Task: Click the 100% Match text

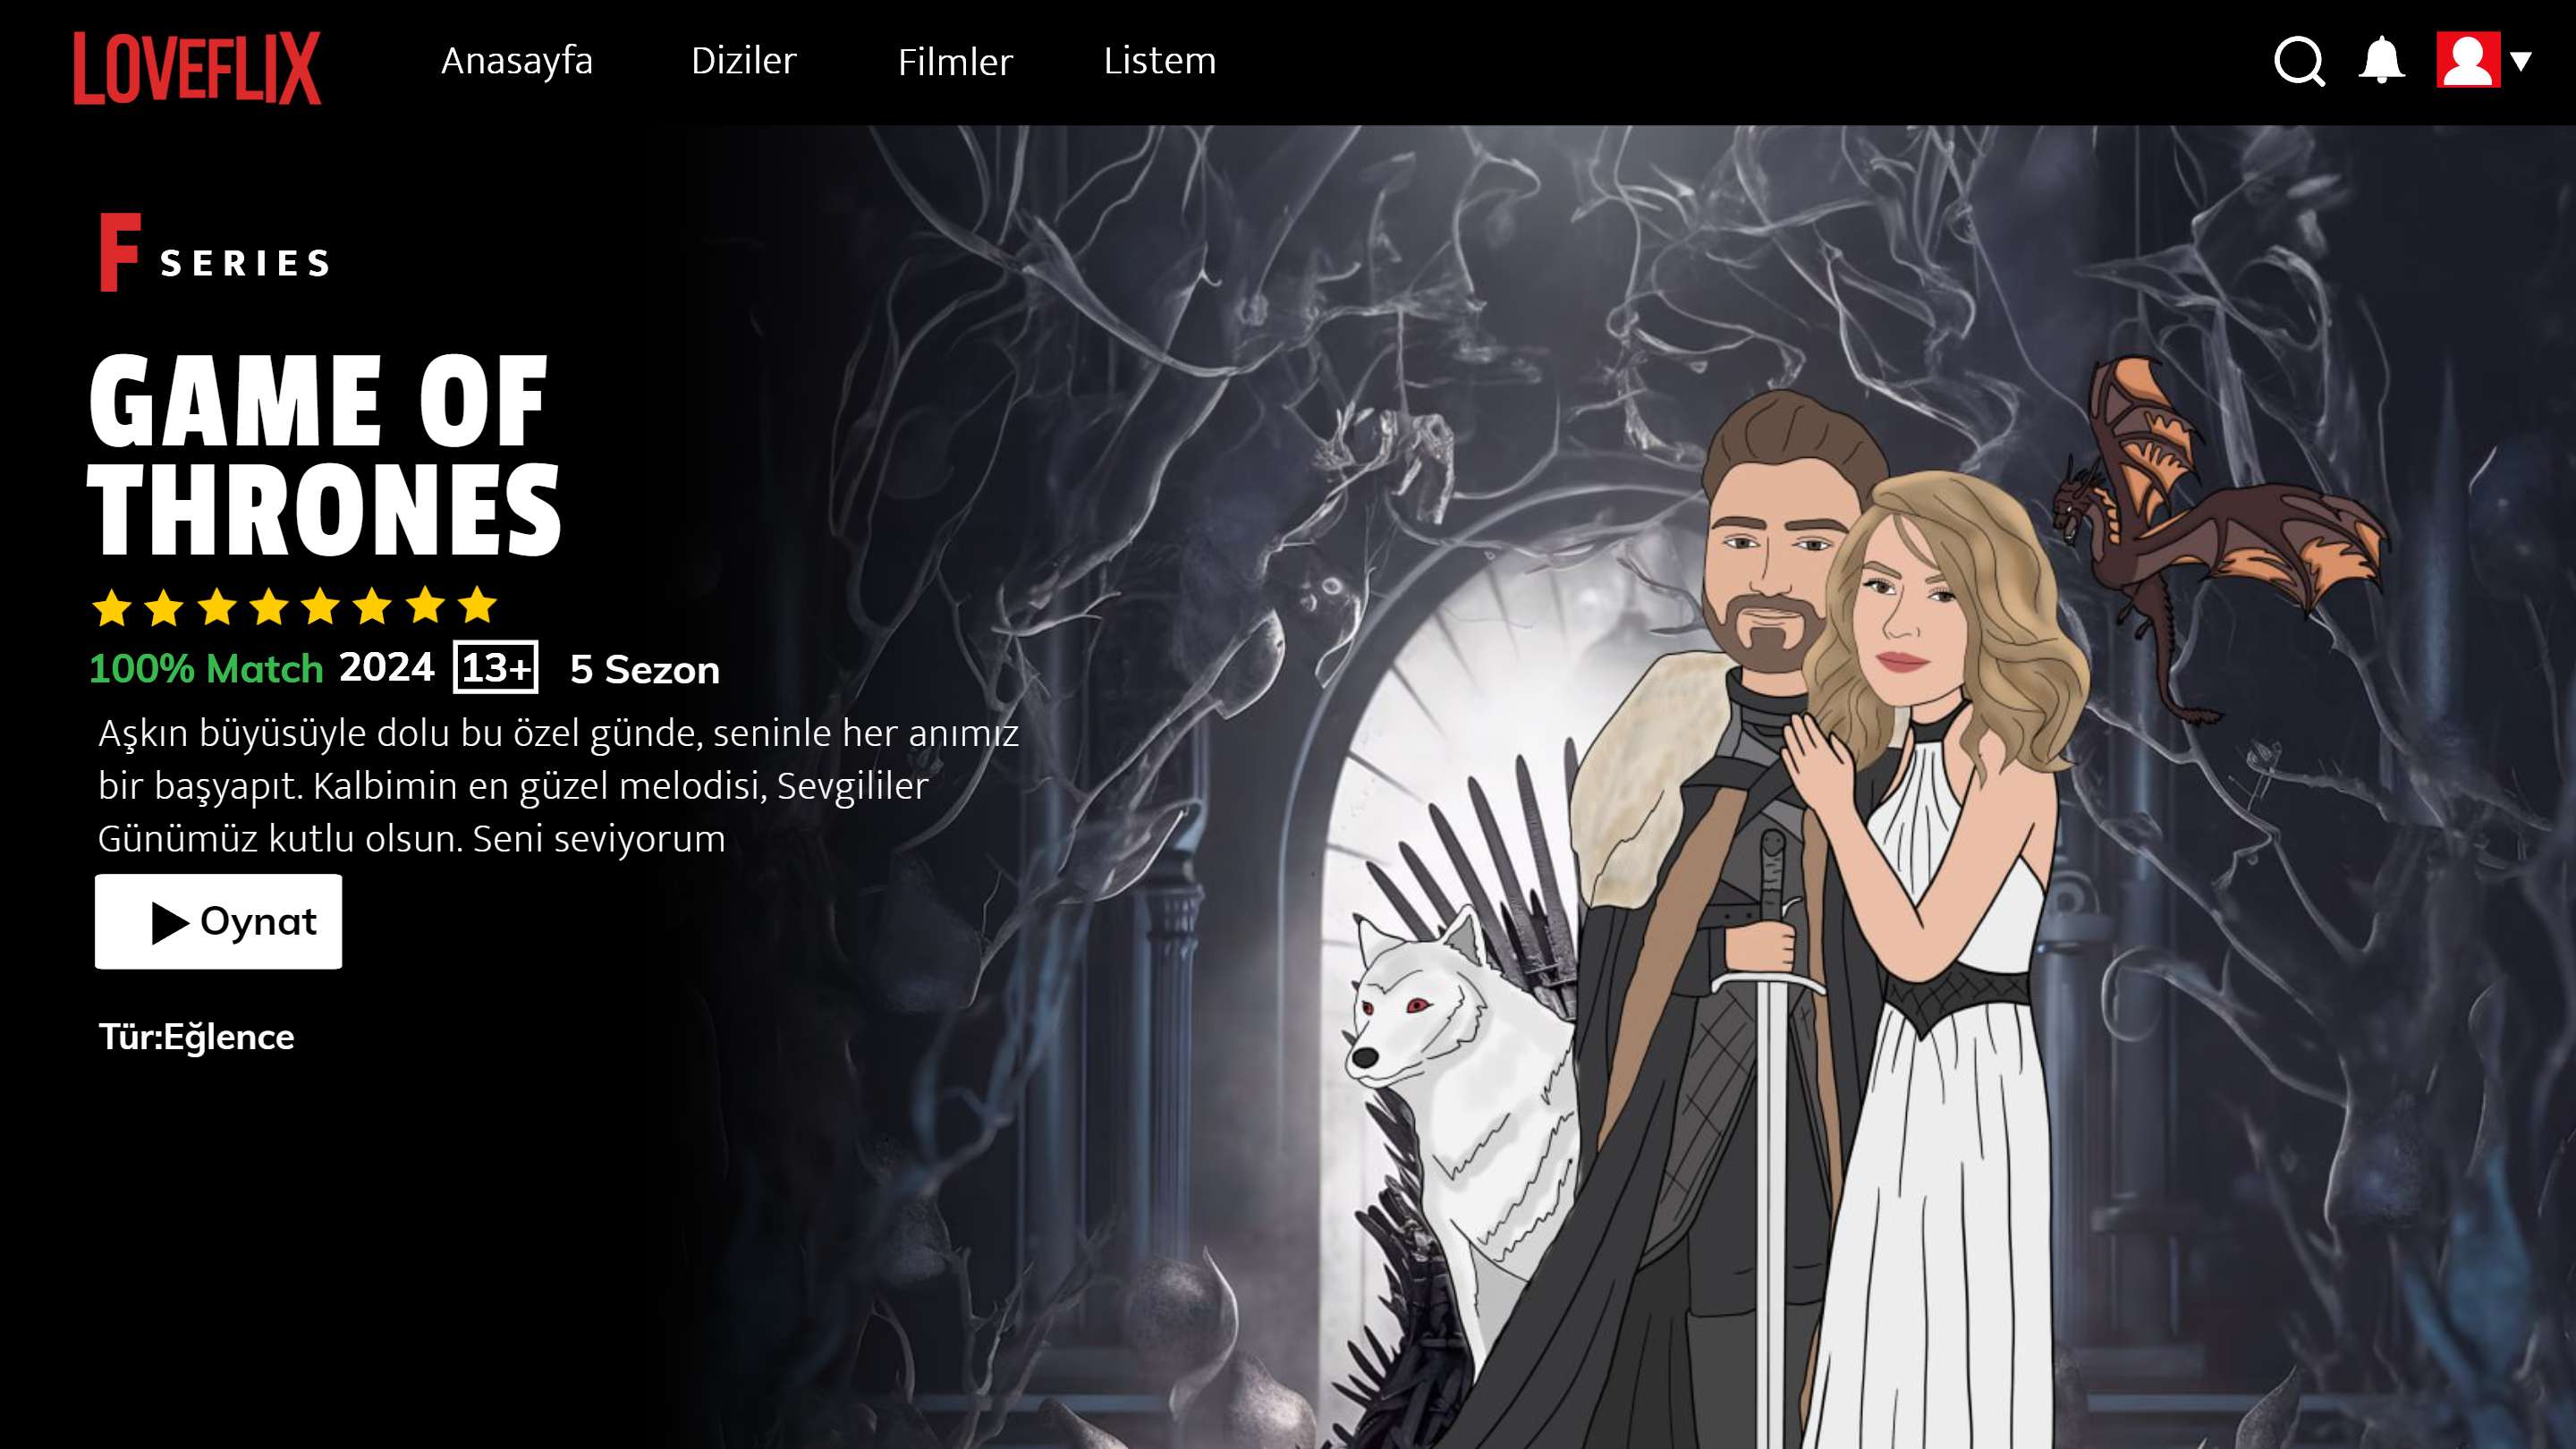Action: [x=206, y=669]
